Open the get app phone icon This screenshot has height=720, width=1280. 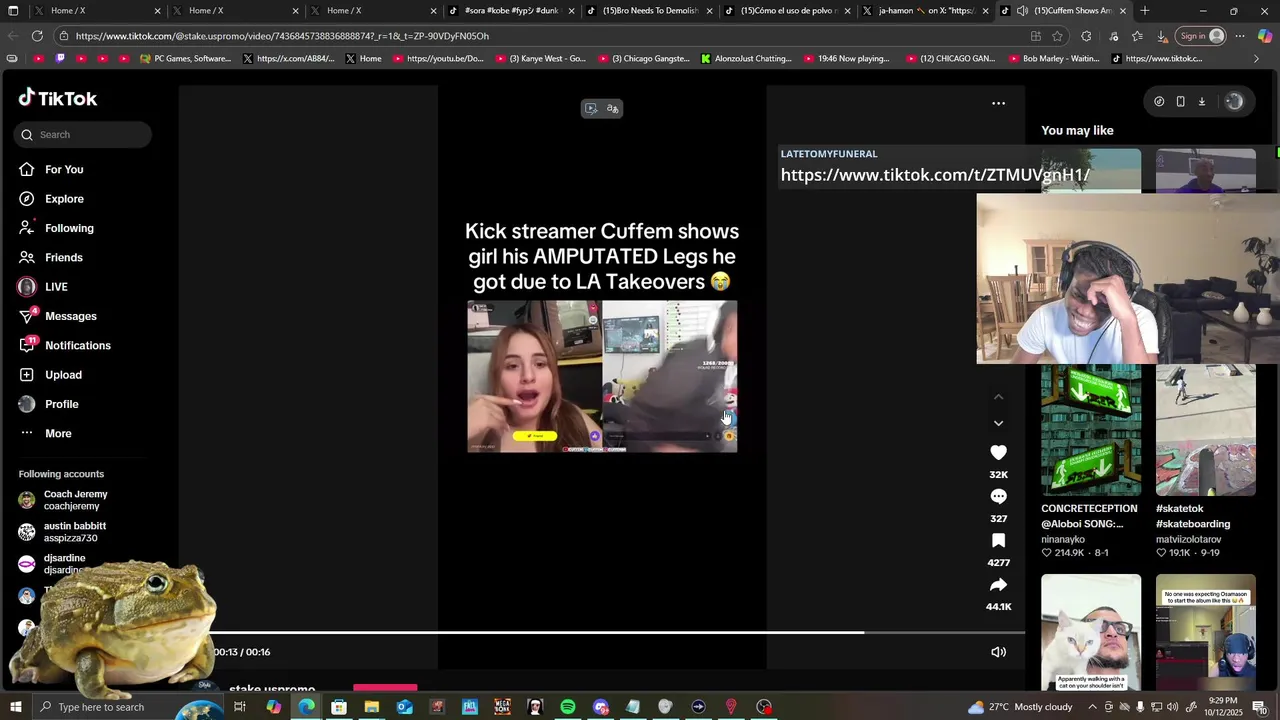pos(1180,101)
